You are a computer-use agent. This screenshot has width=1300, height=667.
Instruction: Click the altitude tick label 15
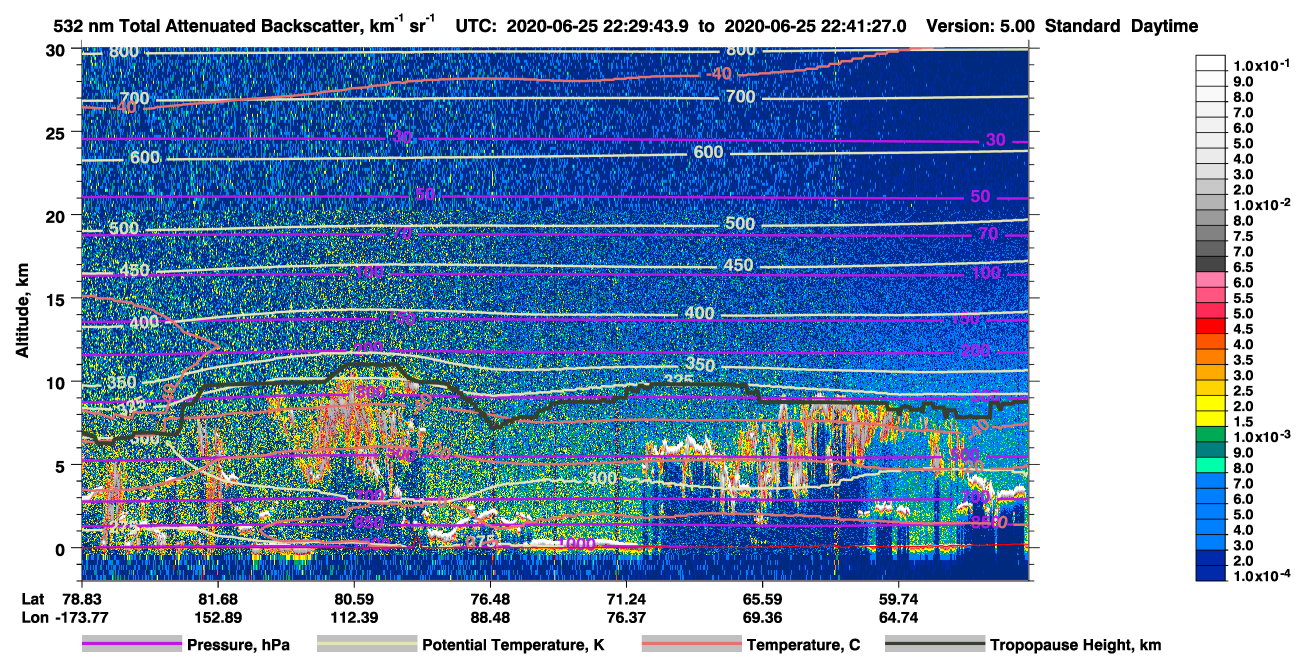click(x=58, y=298)
